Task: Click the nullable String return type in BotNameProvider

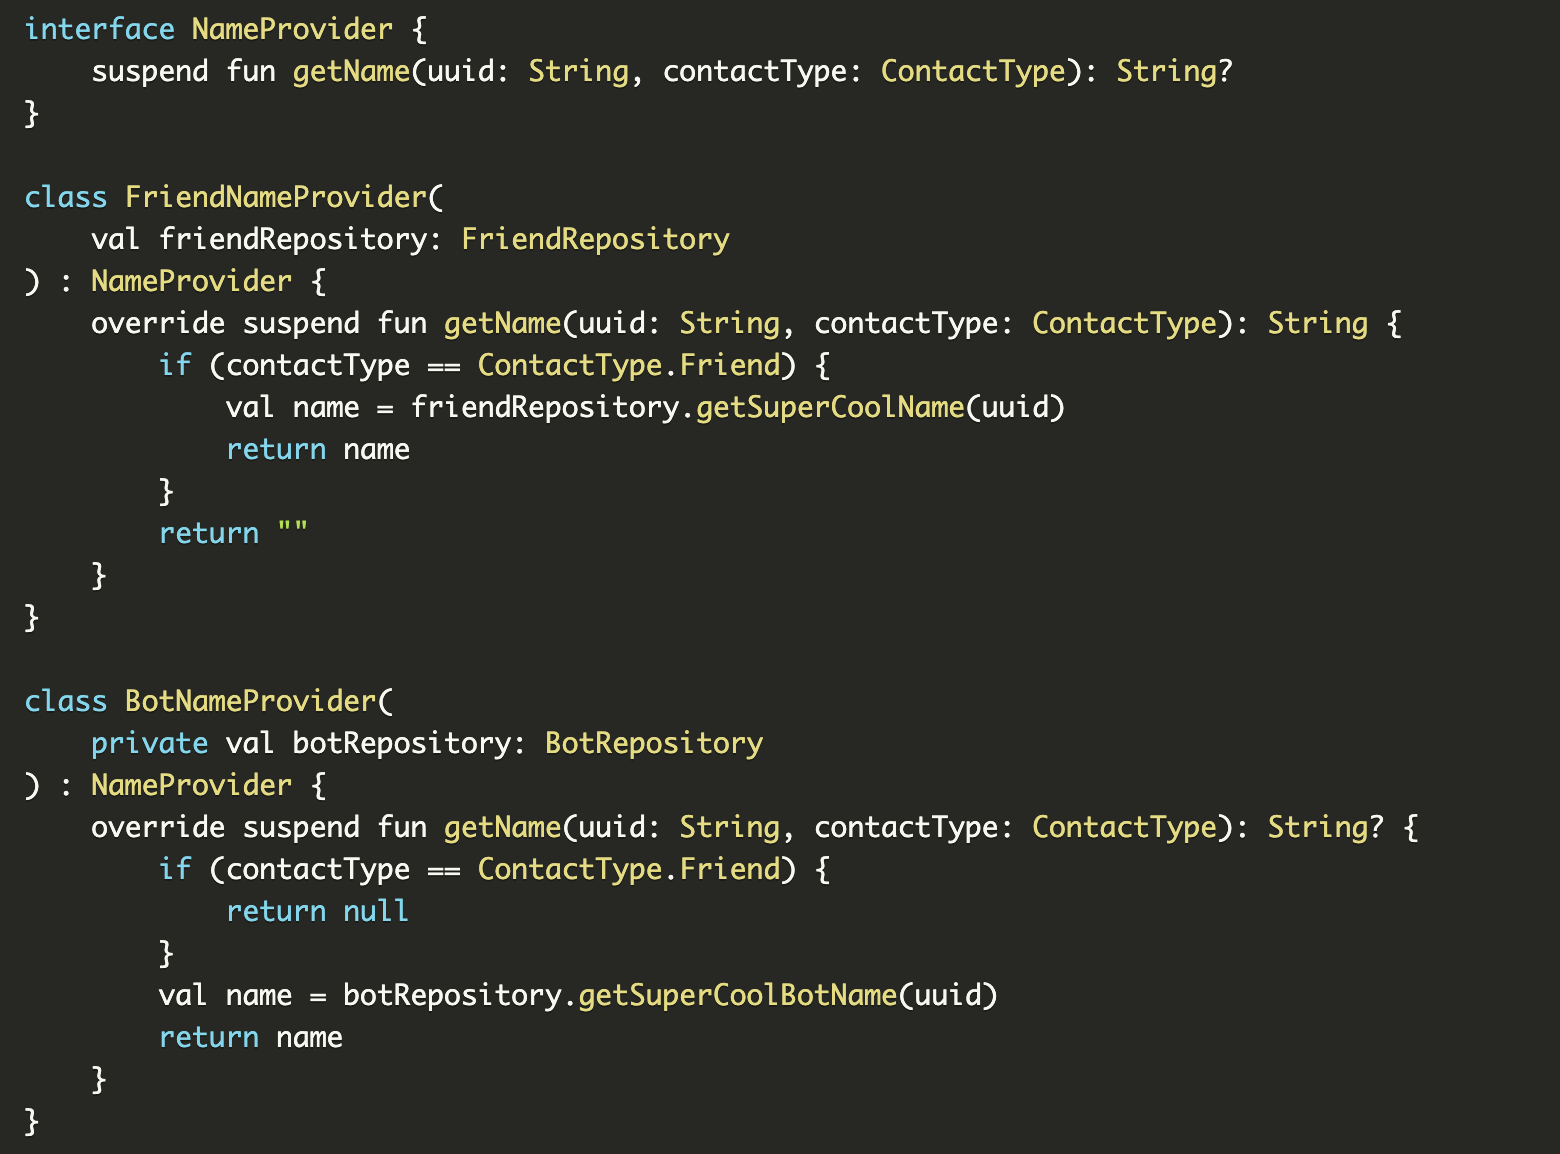Action: coord(1322,826)
